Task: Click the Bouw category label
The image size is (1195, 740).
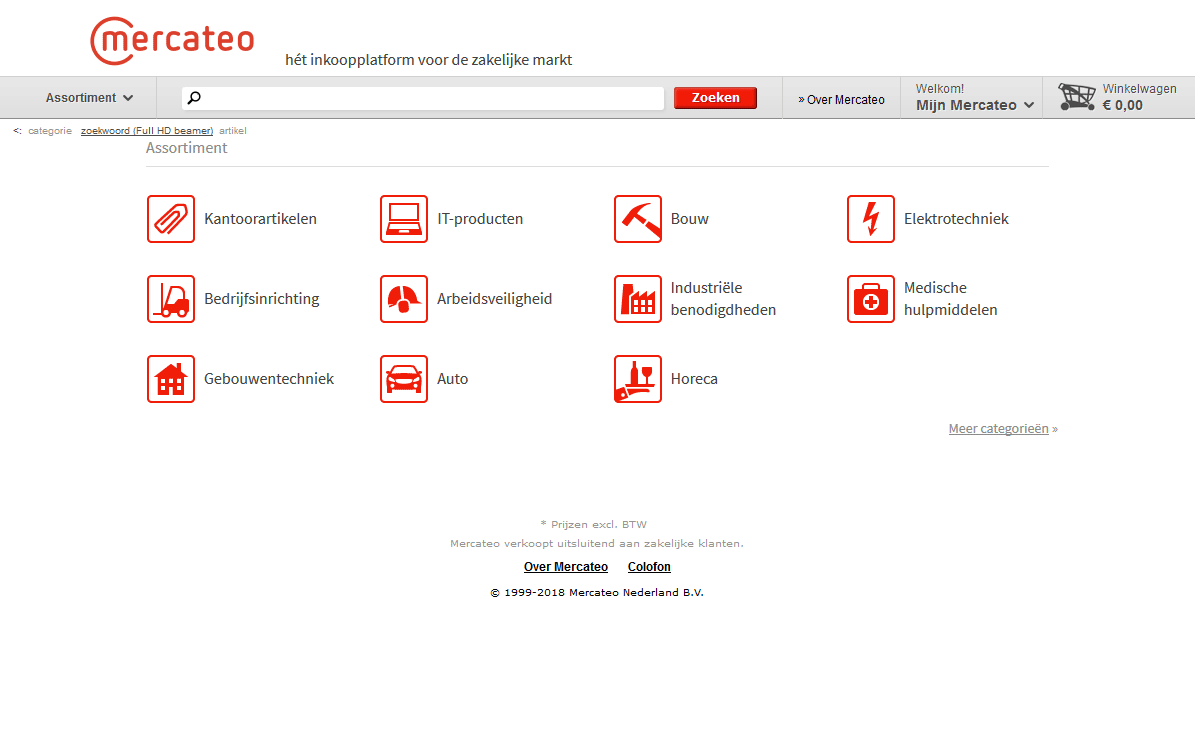Action: pyautogui.click(x=690, y=219)
